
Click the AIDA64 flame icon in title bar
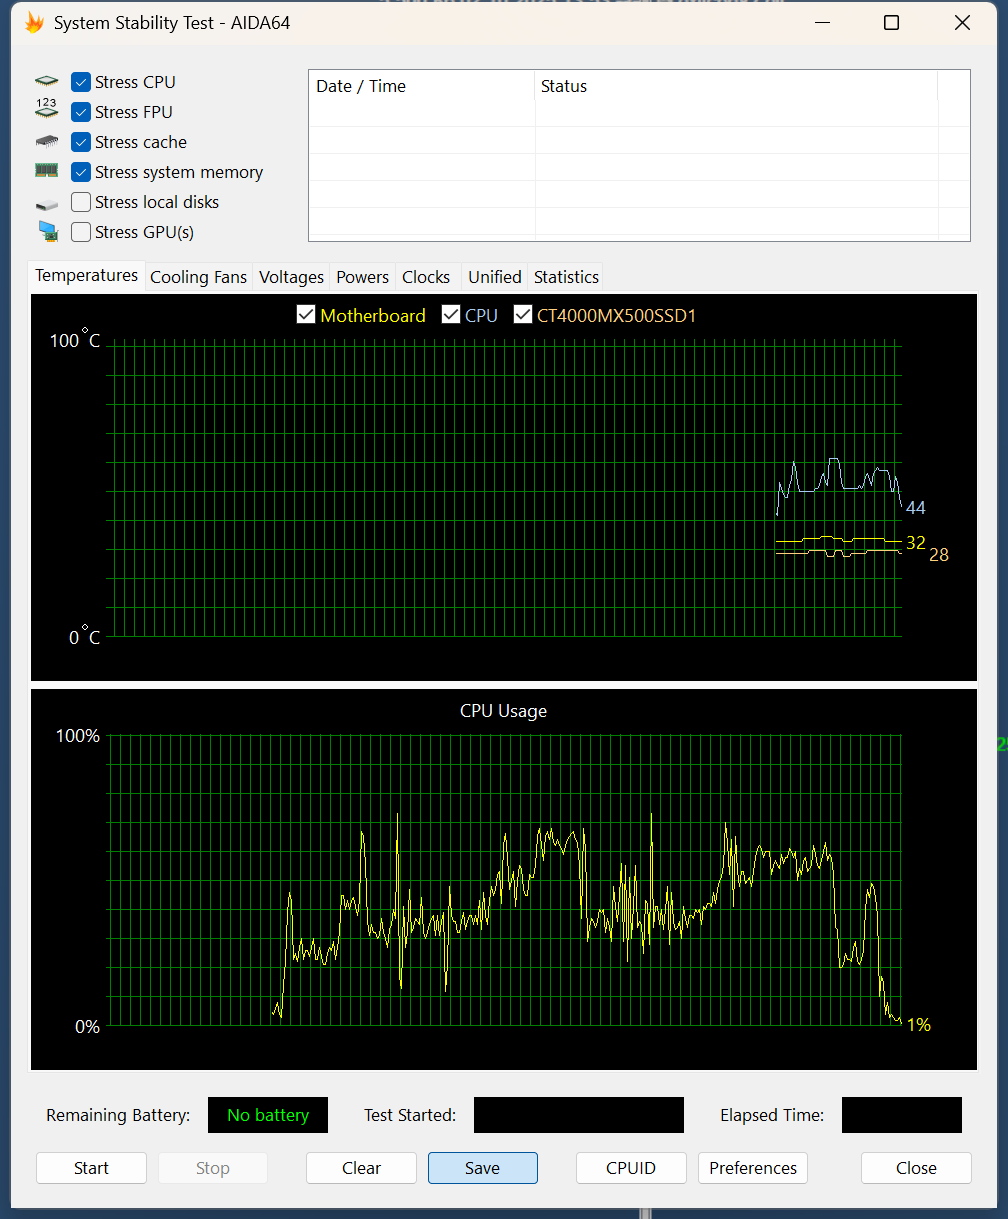(x=34, y=23)
